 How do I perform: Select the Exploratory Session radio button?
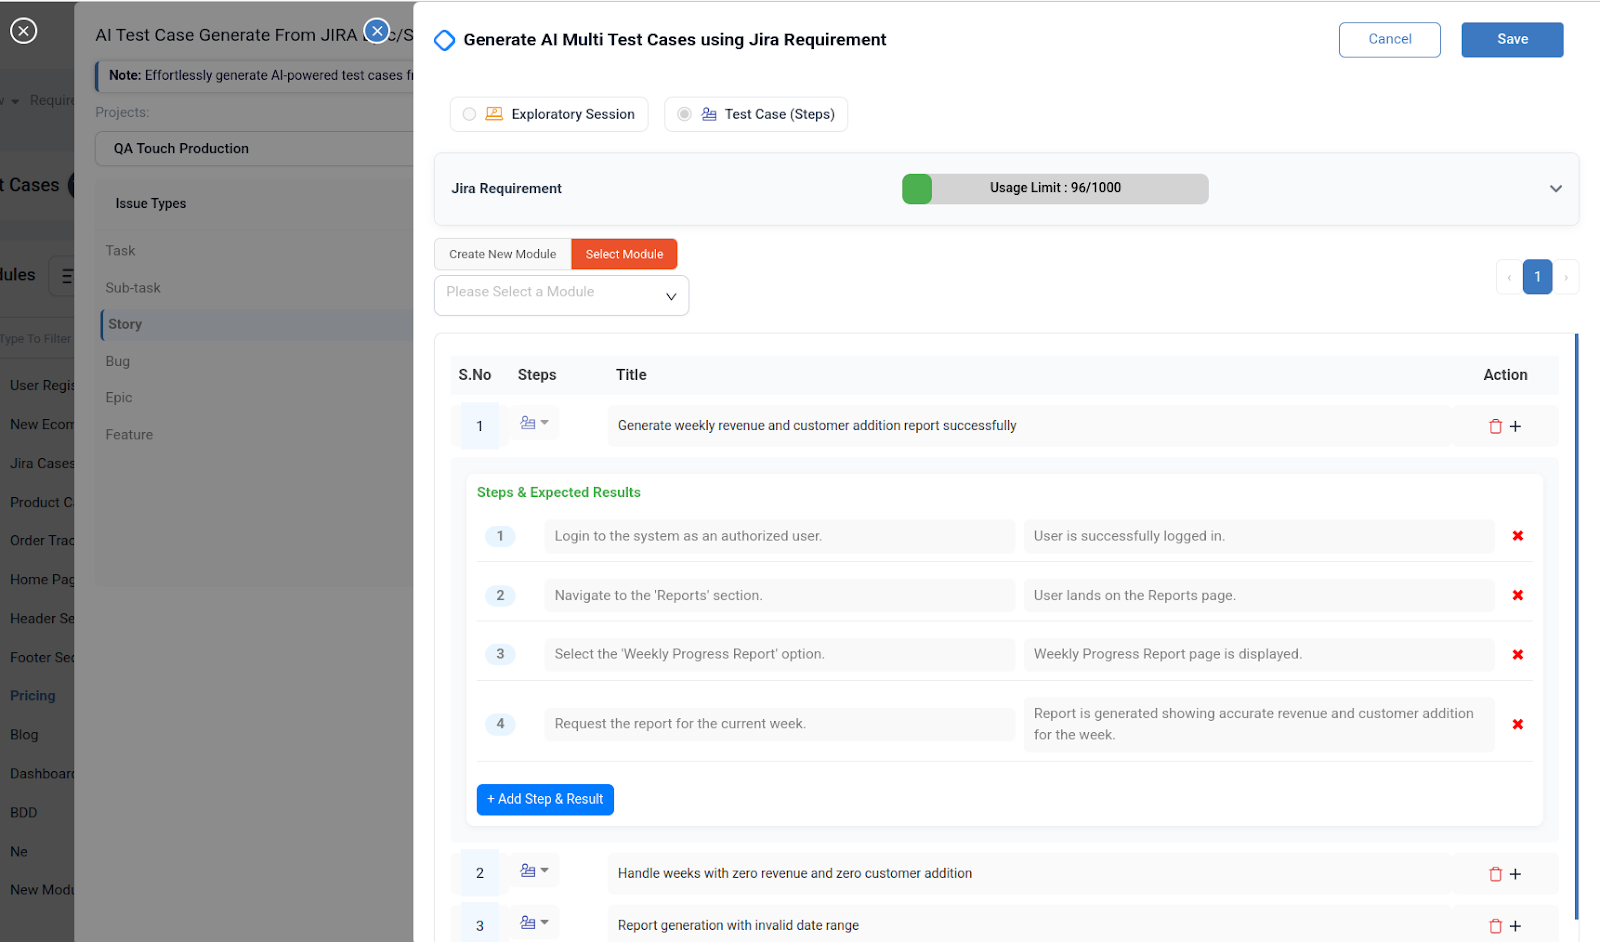pos(469,114)
